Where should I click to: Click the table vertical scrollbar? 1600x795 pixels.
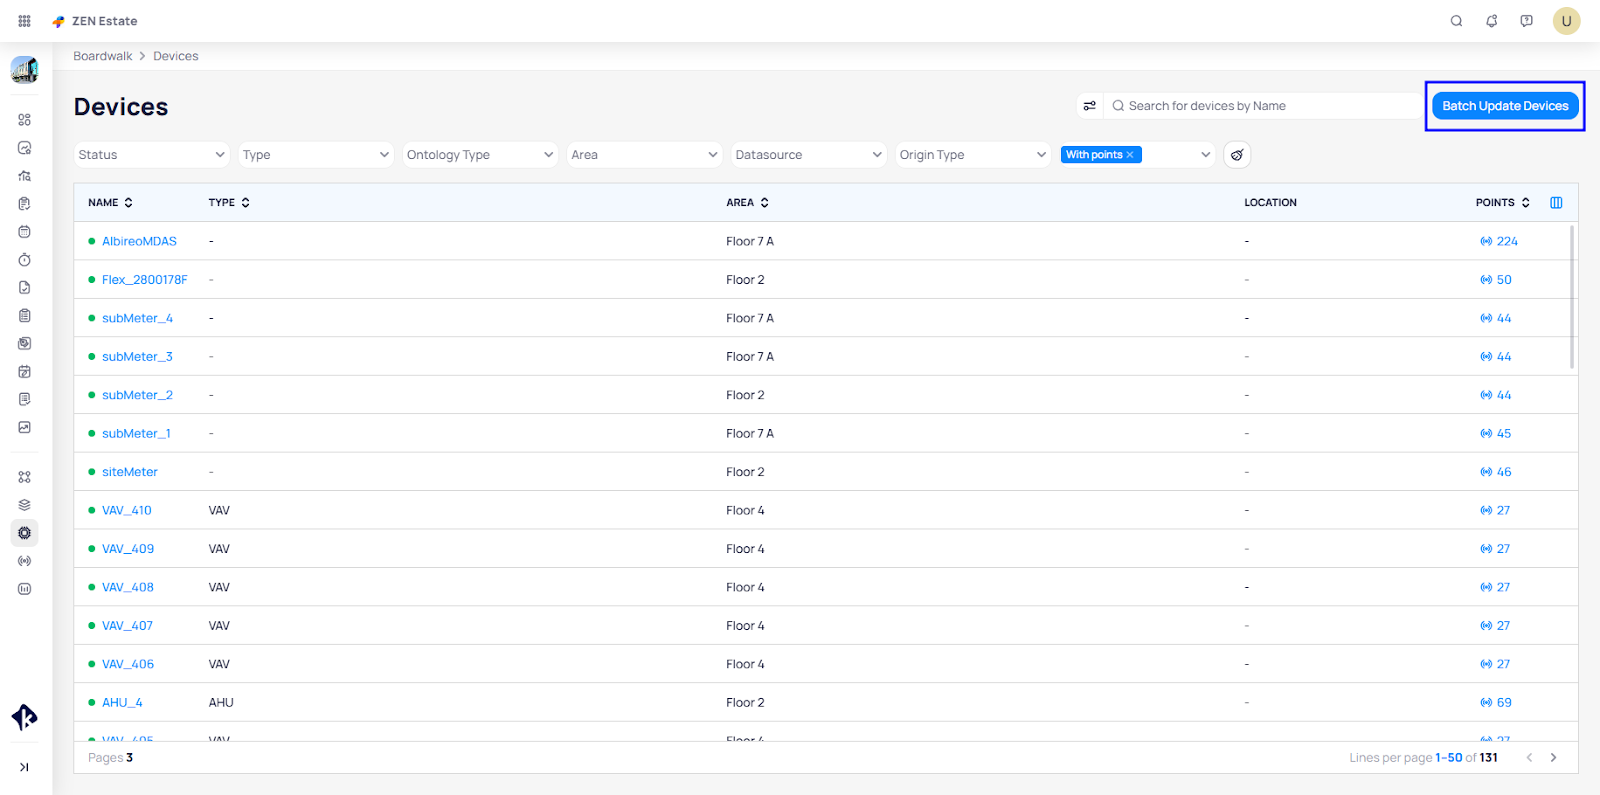(1572, 297)
